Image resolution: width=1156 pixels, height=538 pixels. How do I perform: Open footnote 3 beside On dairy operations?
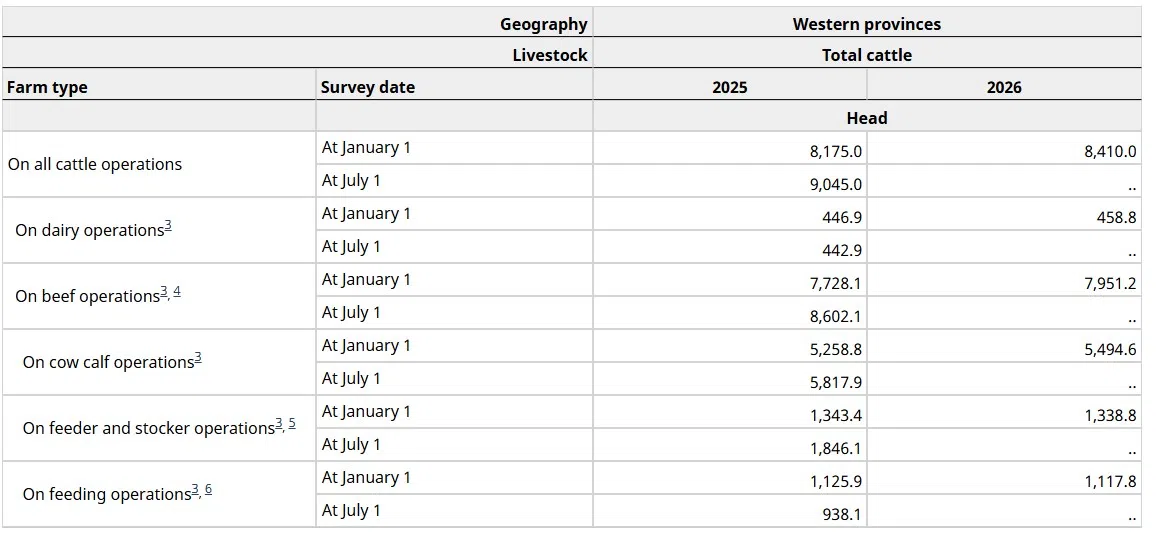[168, 226]
